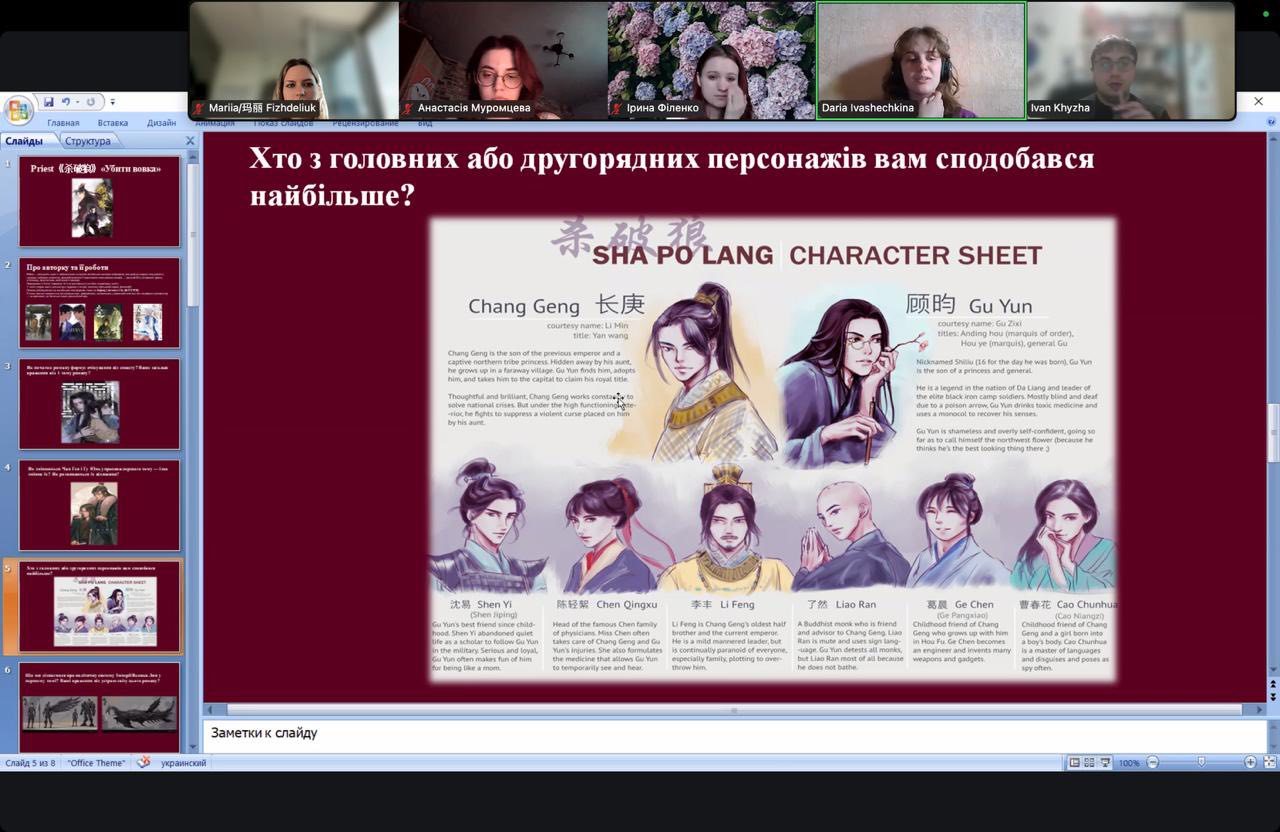Select Анастасія Муромцева video tile

coord(503,60)
